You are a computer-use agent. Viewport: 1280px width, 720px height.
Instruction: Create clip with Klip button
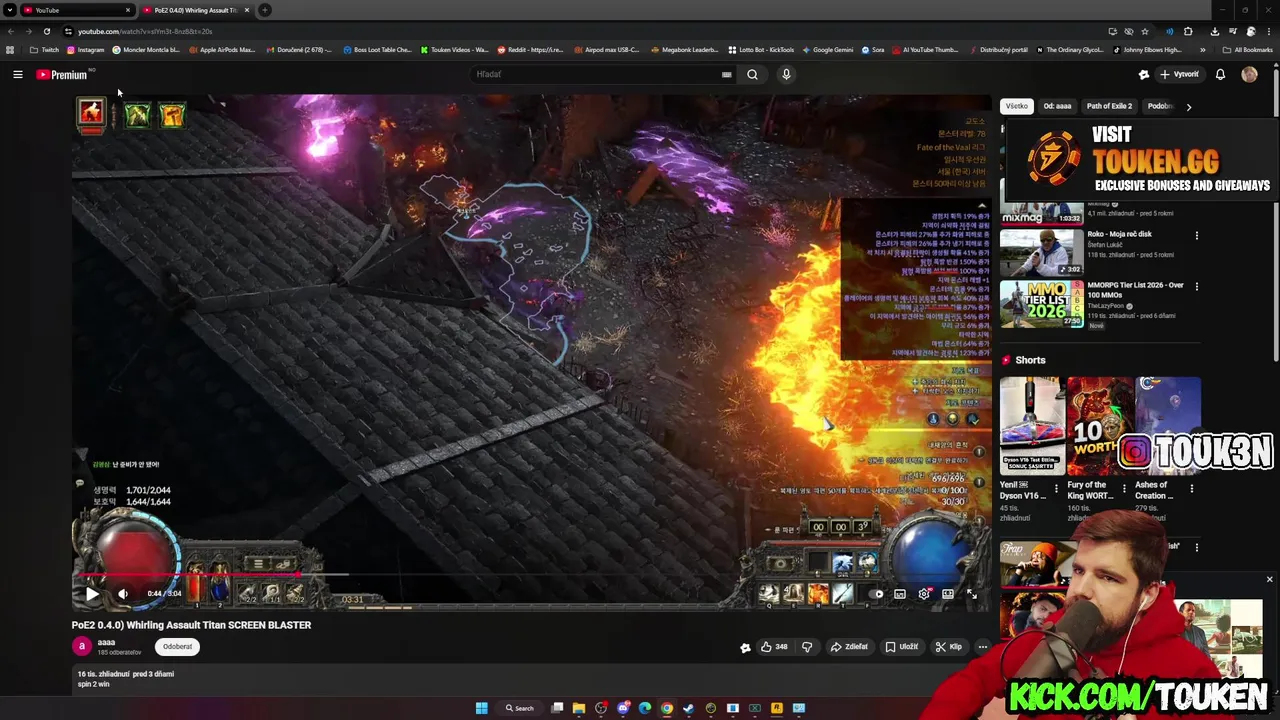click(948, 647)
